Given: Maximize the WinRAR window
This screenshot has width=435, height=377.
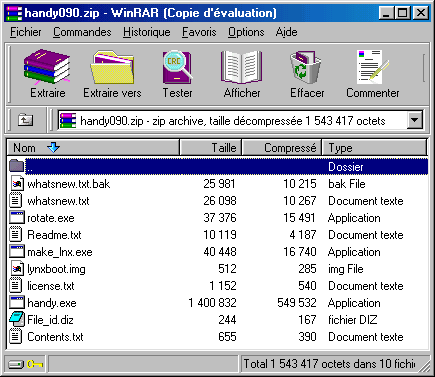Looking at the screenshot, I should click(403, 13).
